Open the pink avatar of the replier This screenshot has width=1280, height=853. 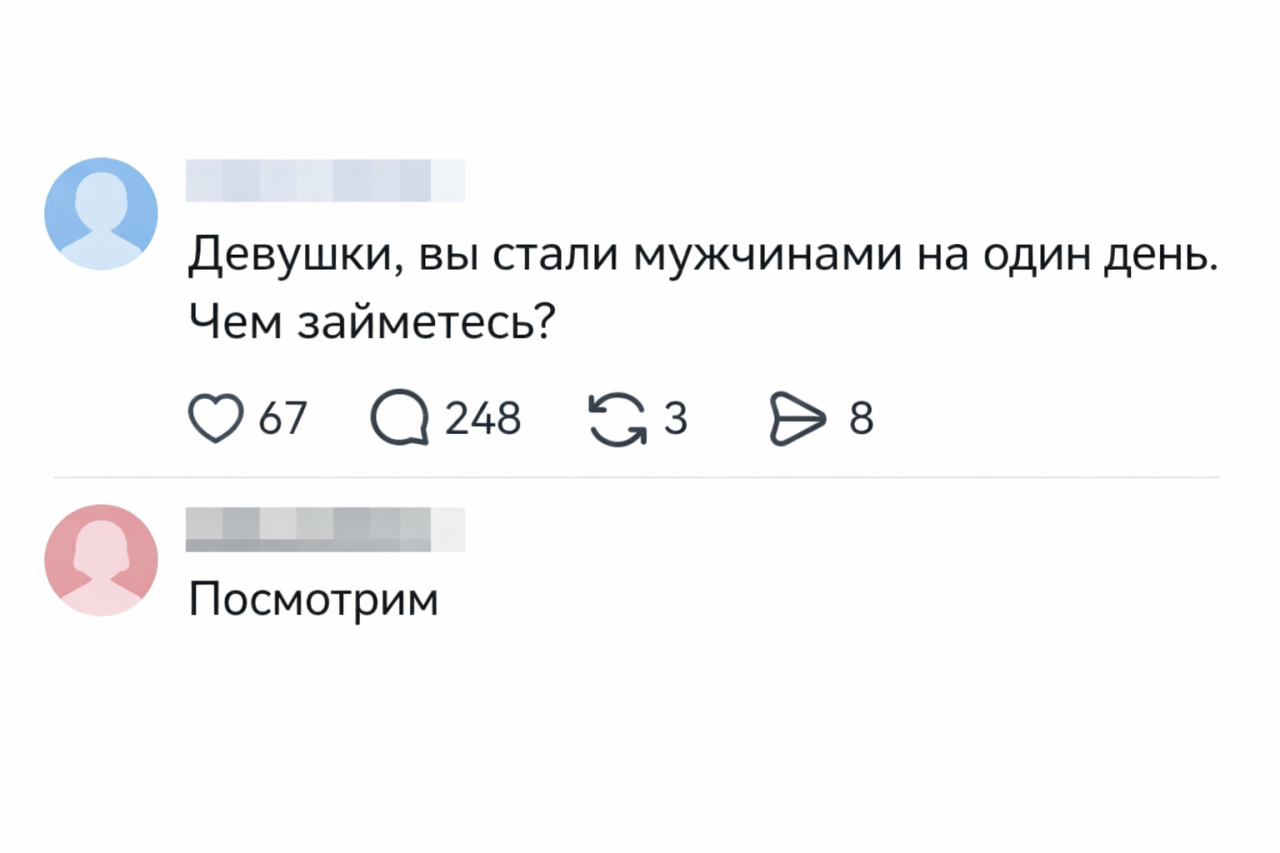(101, 560)
